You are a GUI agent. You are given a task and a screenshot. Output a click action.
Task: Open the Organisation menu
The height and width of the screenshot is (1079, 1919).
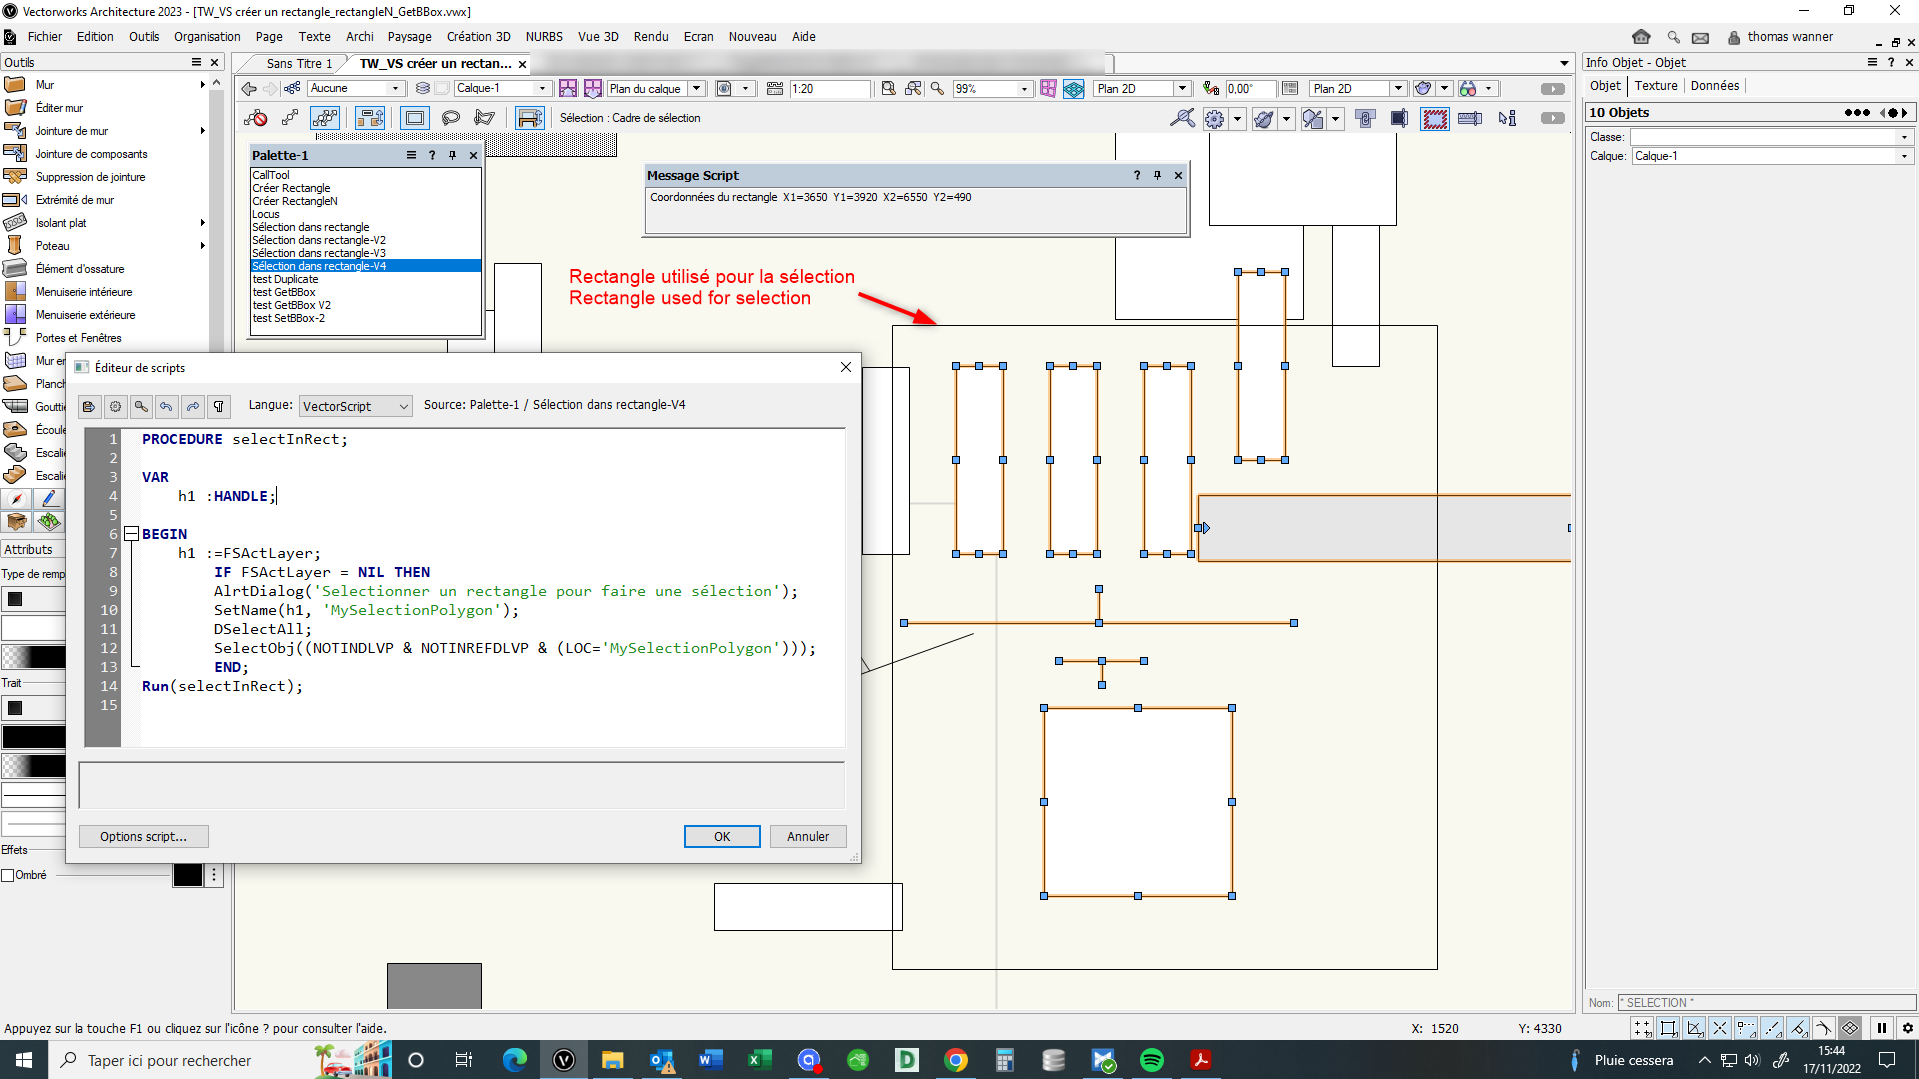[207, 37]
